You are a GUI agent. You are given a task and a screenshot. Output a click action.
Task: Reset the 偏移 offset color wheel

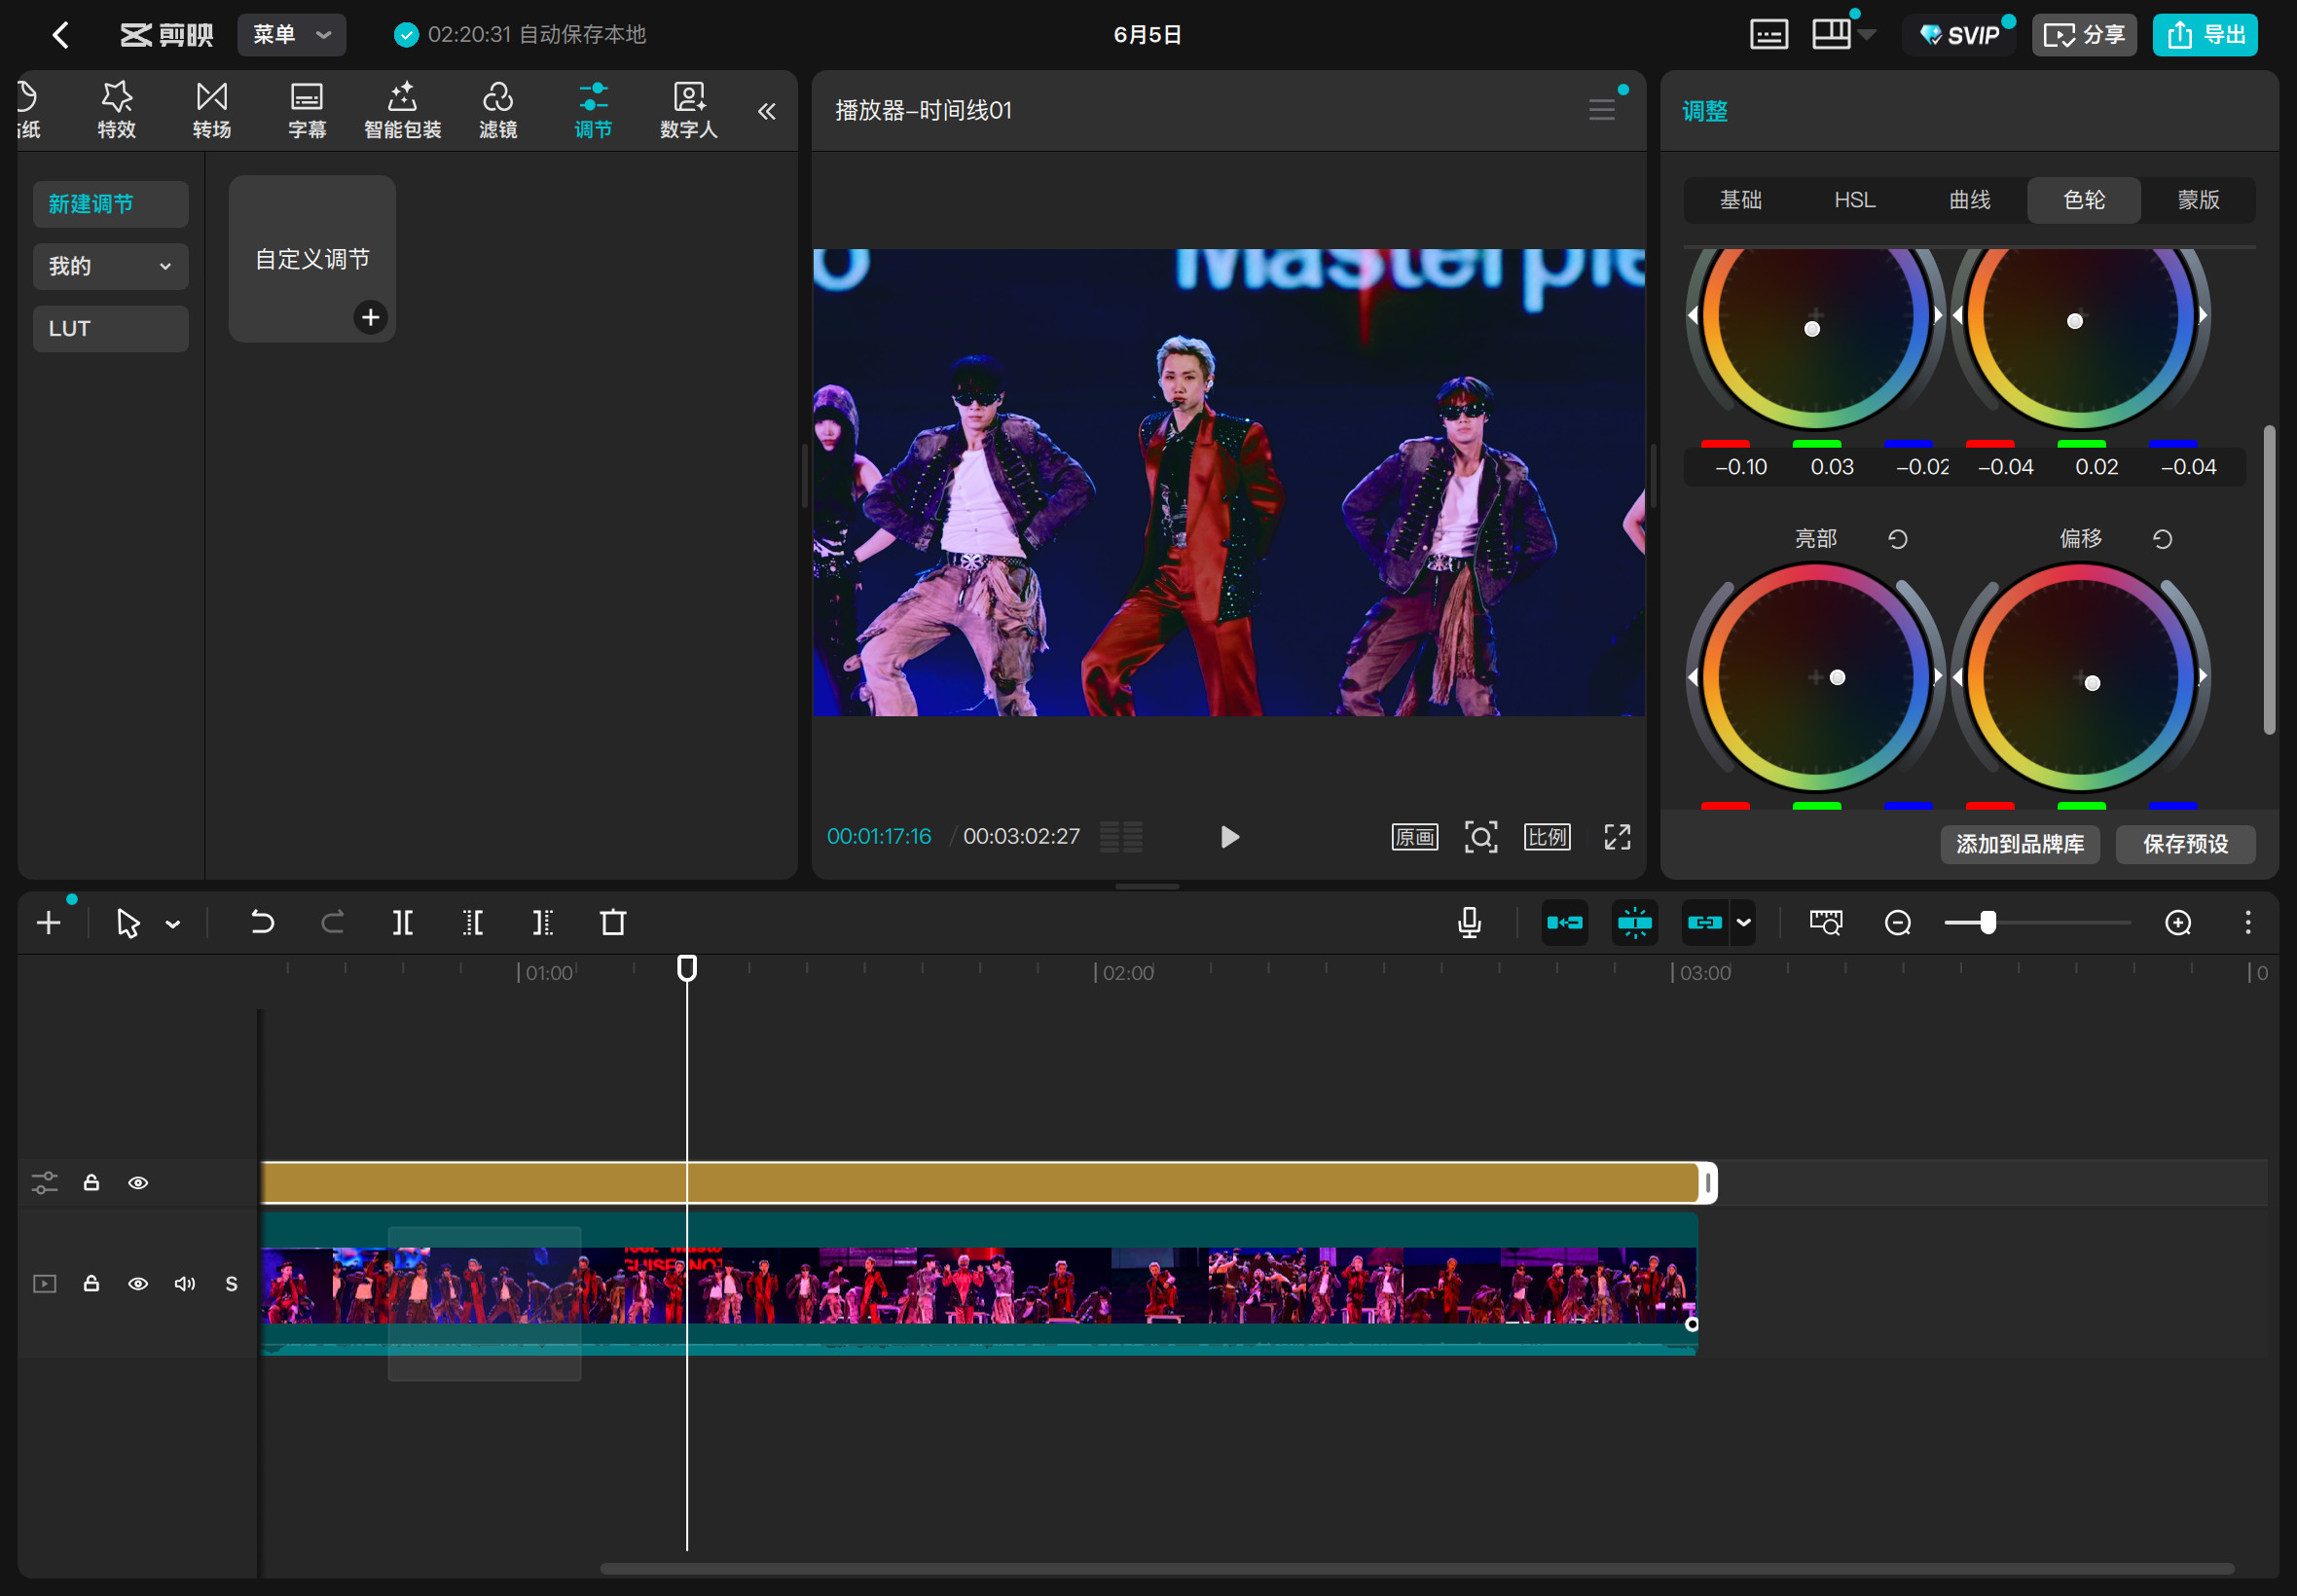[x=2162, y=540]
